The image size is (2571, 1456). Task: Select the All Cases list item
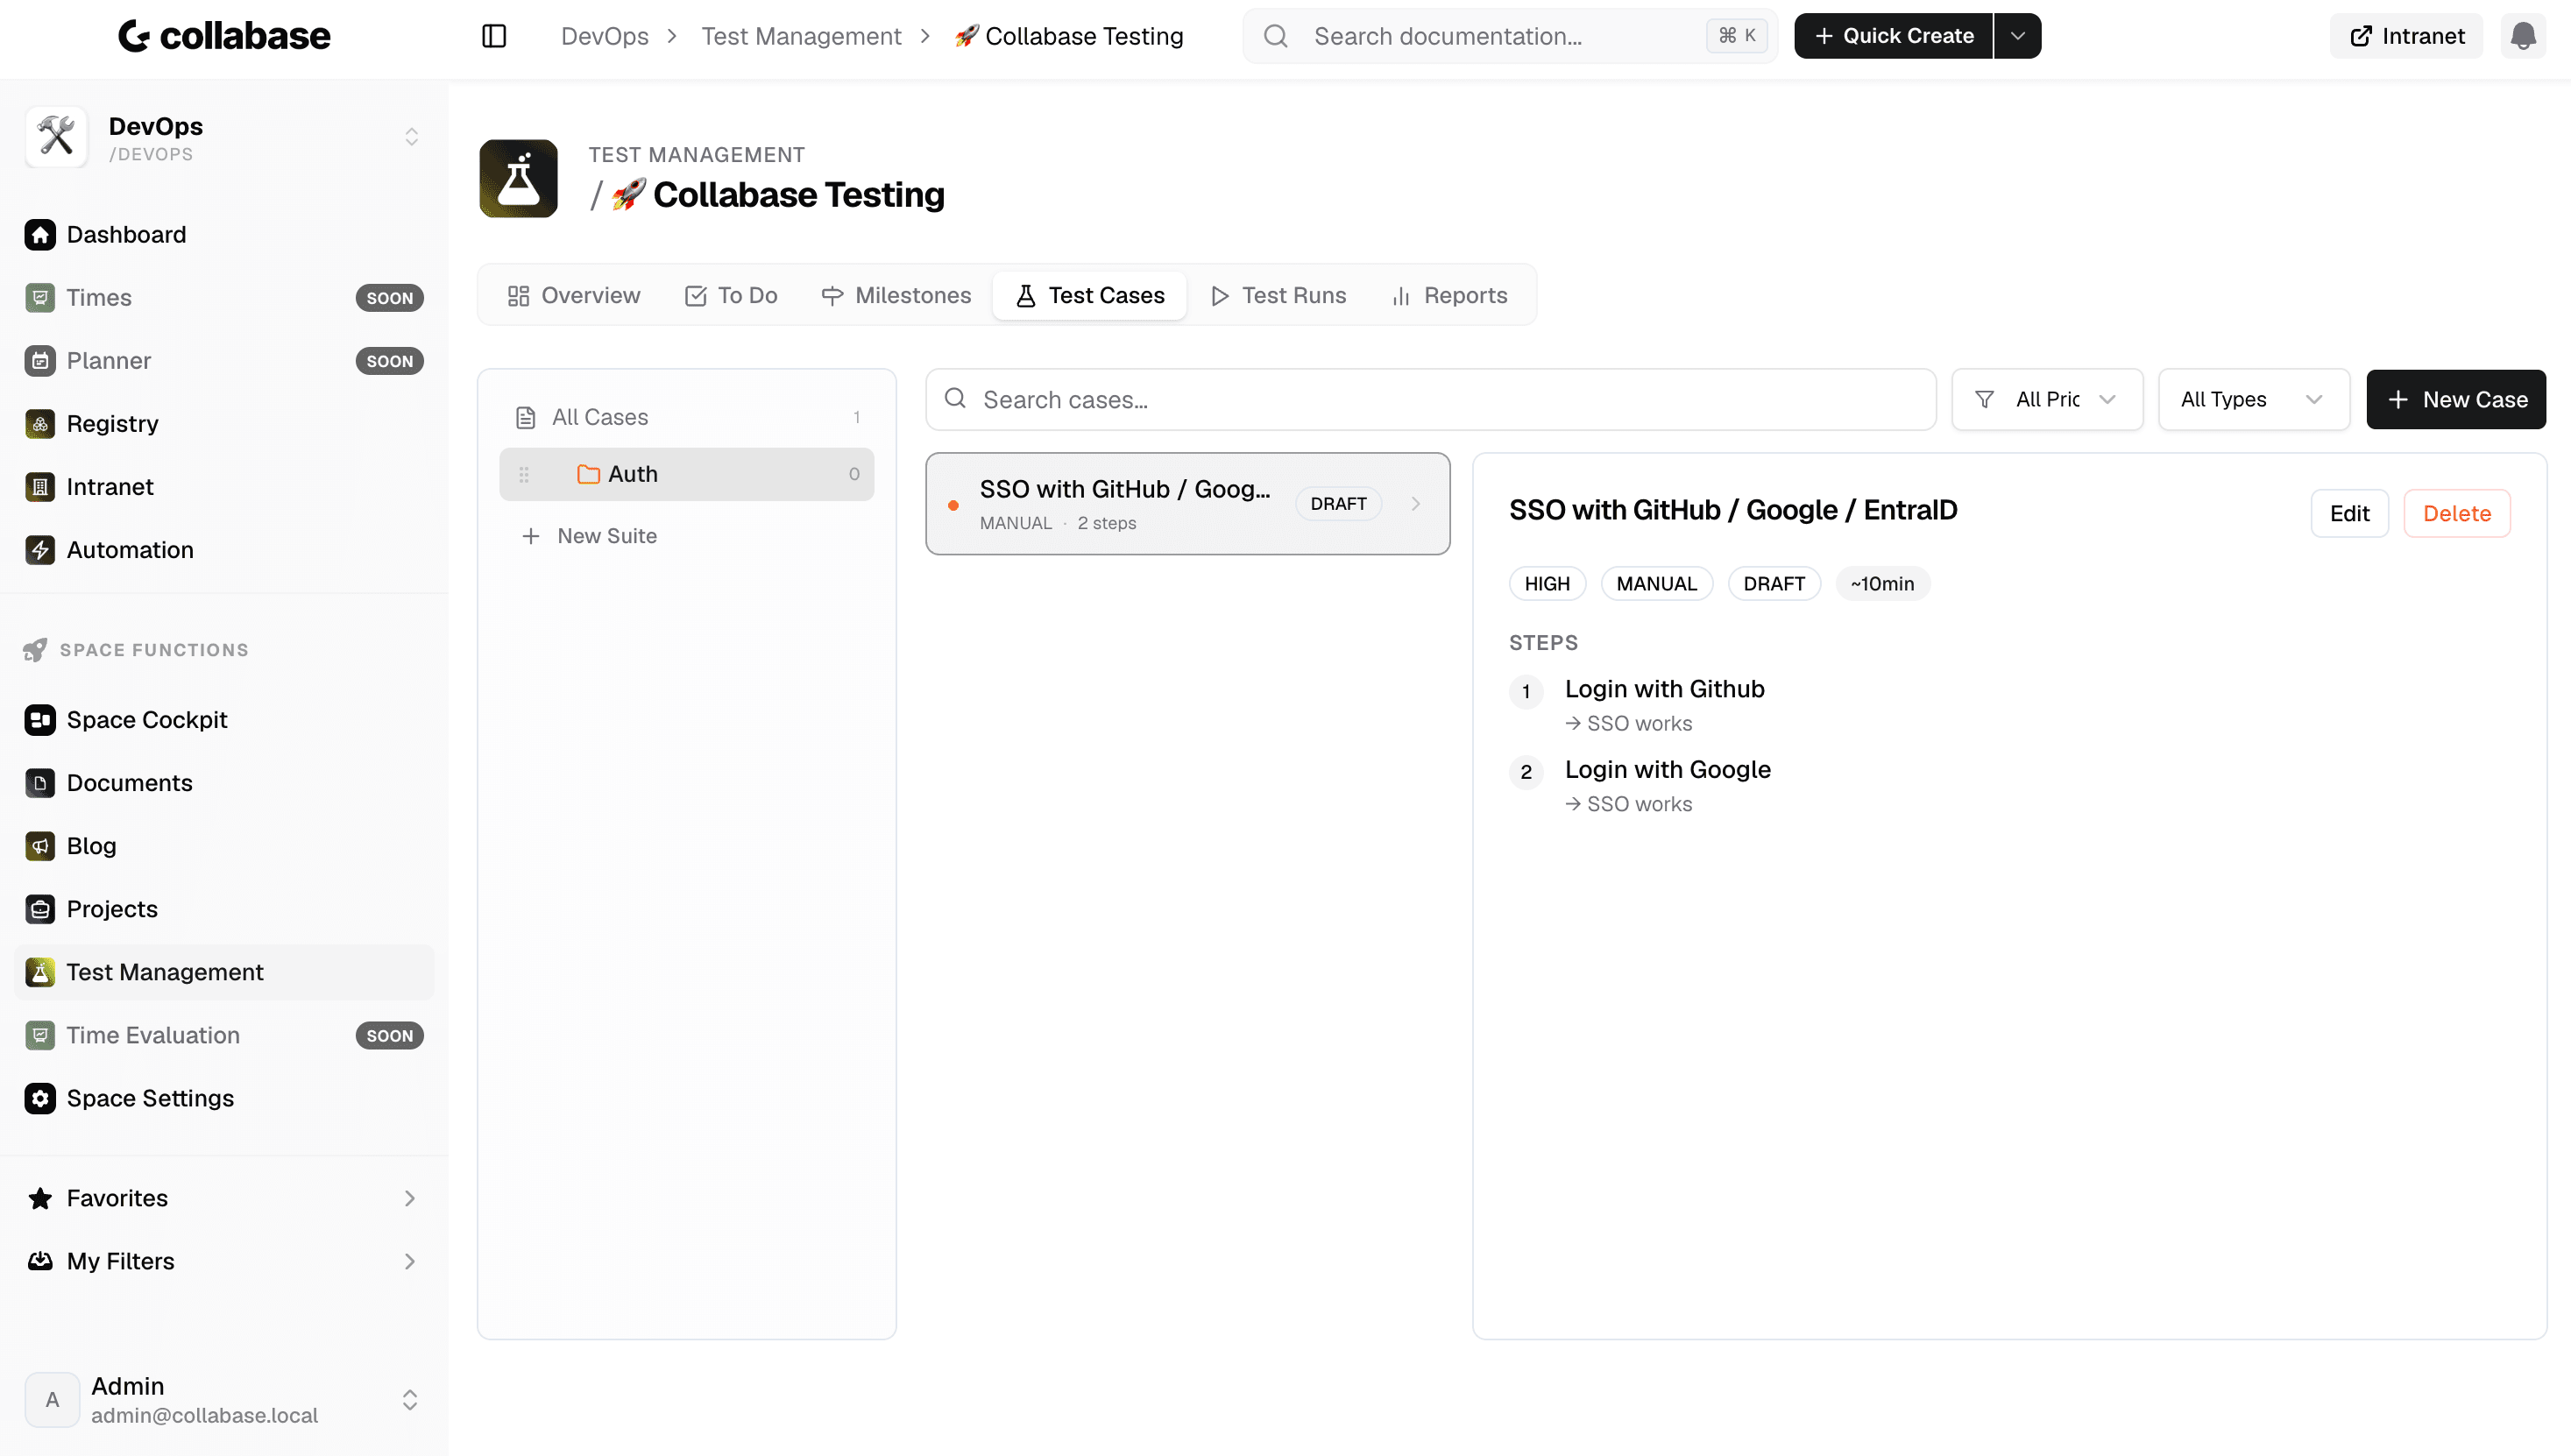coord(687,417)
